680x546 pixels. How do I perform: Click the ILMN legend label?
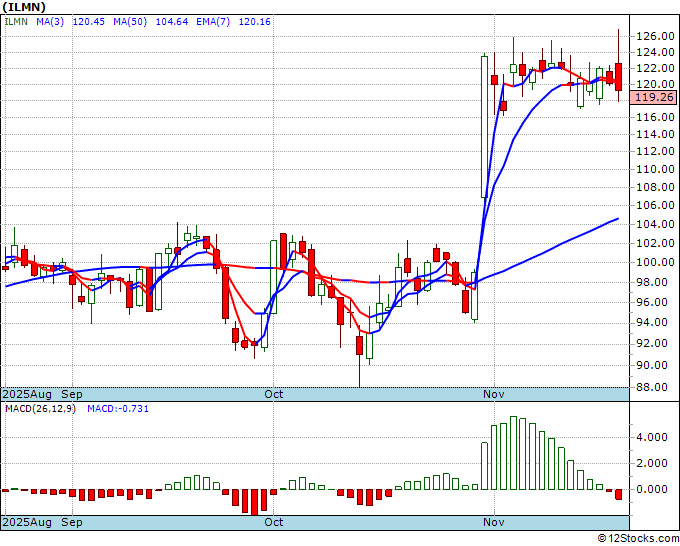coord(16,22)
